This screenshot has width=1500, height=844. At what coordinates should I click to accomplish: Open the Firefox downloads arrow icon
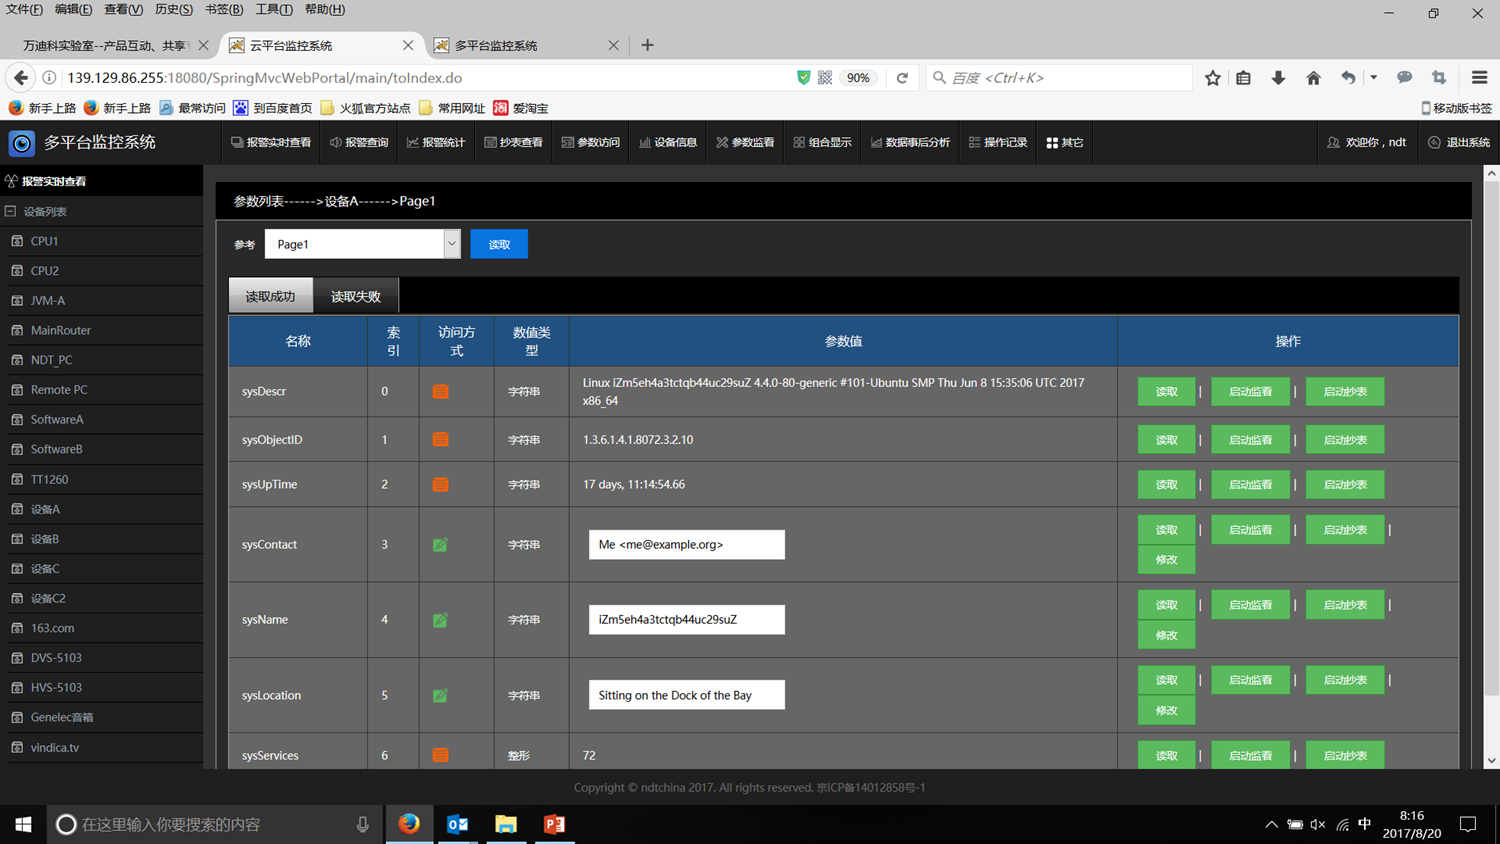point(1278,78)
